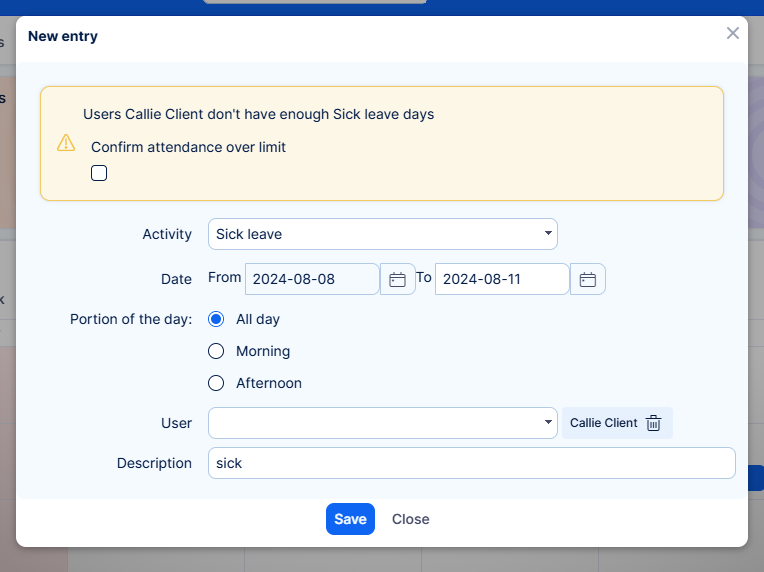764x572 pixels.
Task: Check the confirm attendance over limit box
Action: (x=99, y=173)
